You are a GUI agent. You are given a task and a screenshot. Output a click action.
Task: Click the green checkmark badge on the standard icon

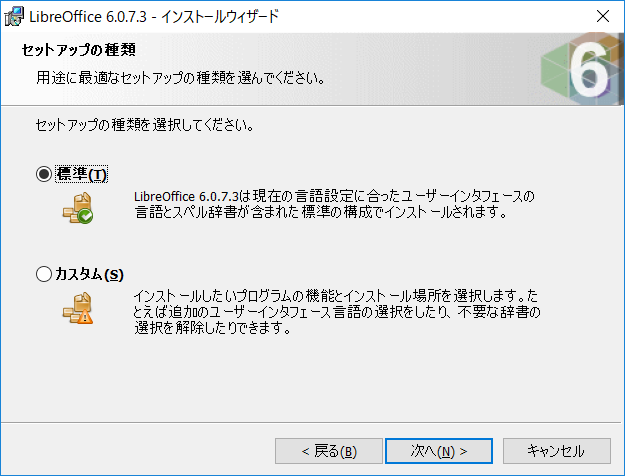(x=85, y=216)
